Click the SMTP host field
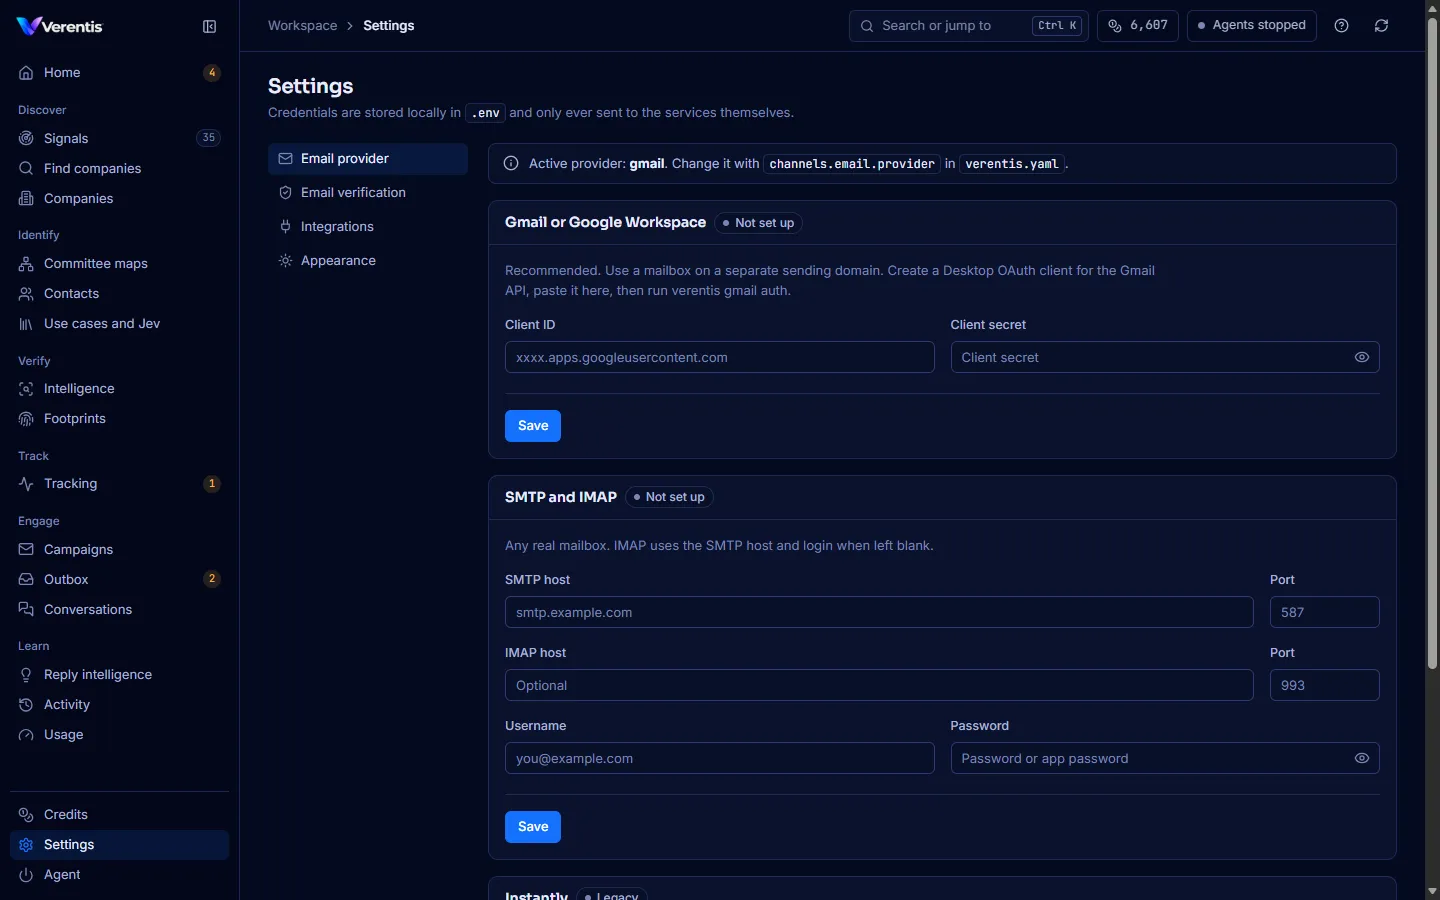This screenshot has height=900, width=1440. [x=879, y=612]
